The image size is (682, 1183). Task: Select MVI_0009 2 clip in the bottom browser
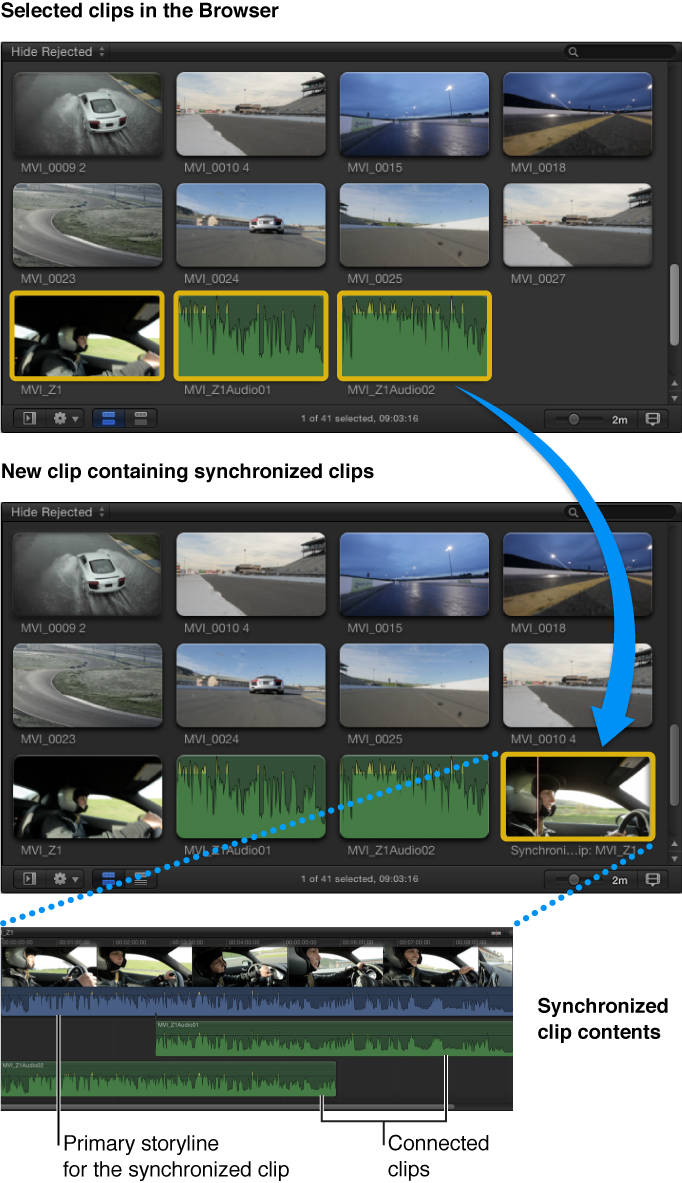[88, 574]
